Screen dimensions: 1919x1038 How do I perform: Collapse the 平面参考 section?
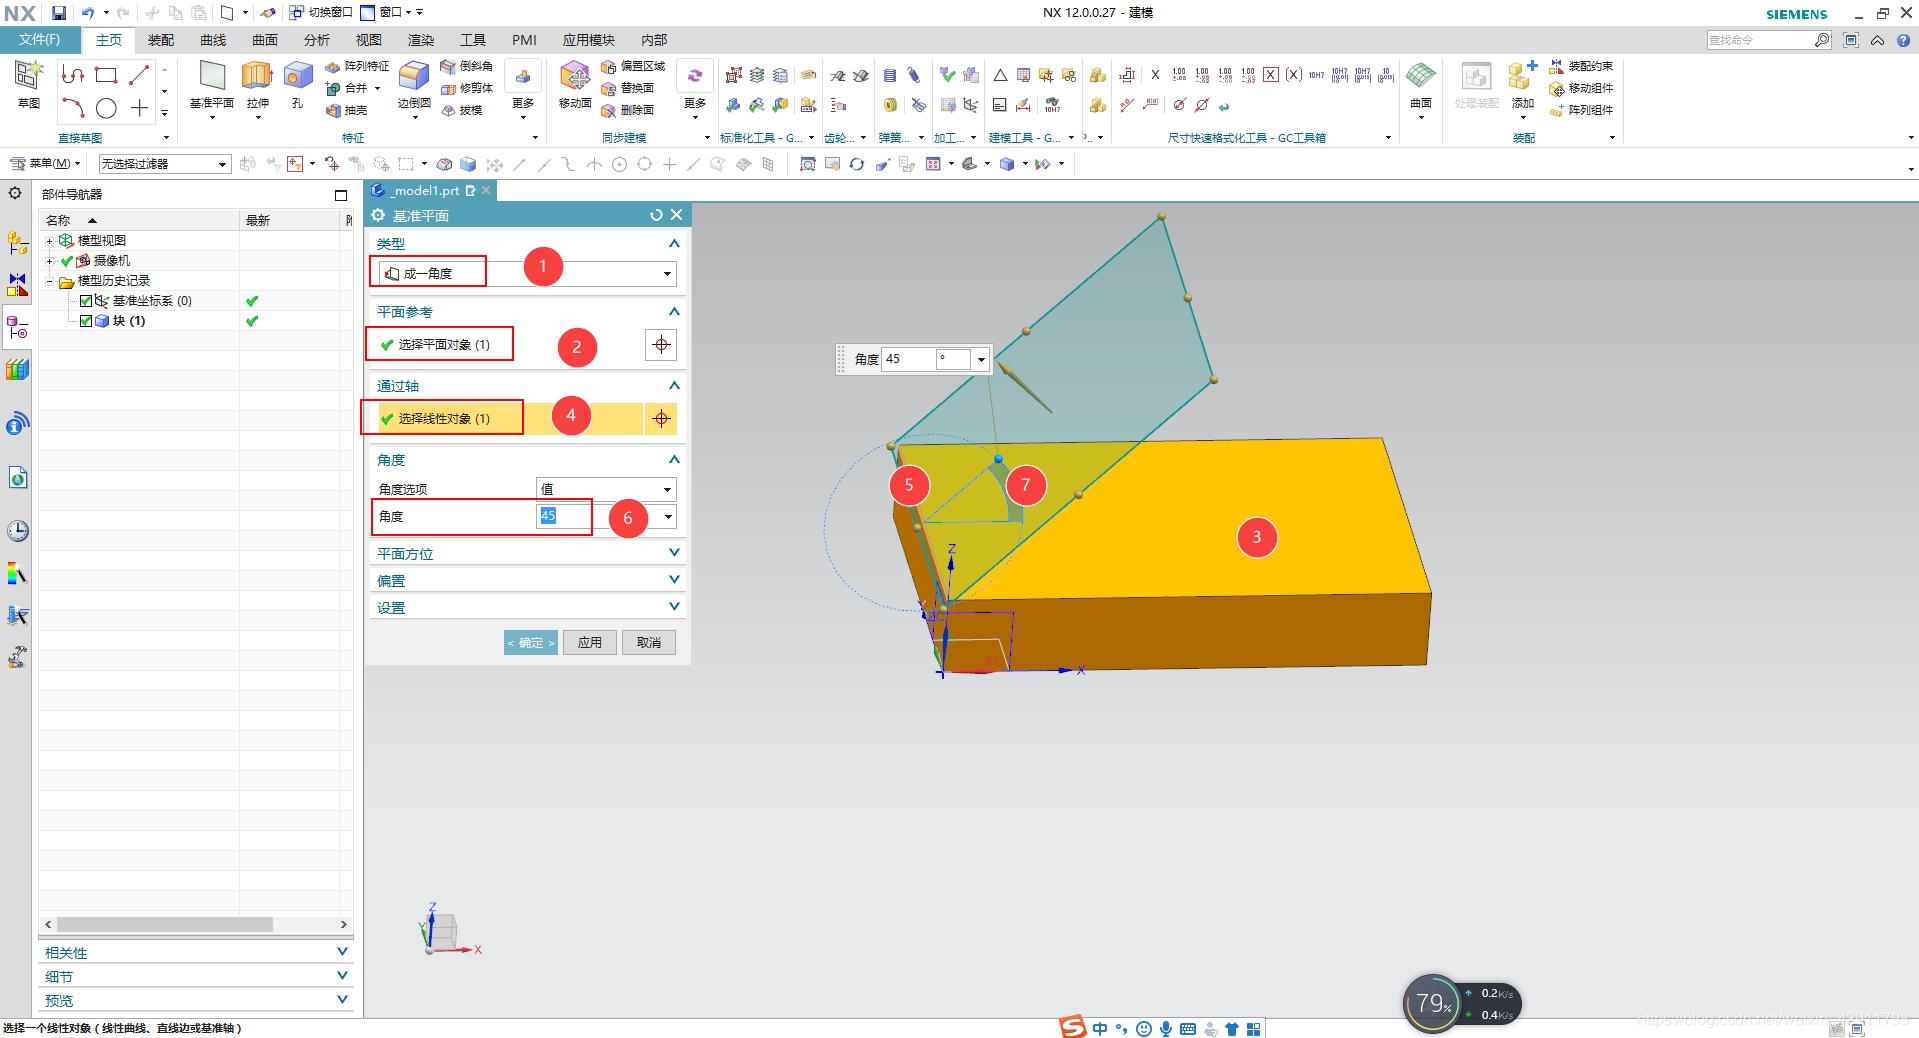674,312
